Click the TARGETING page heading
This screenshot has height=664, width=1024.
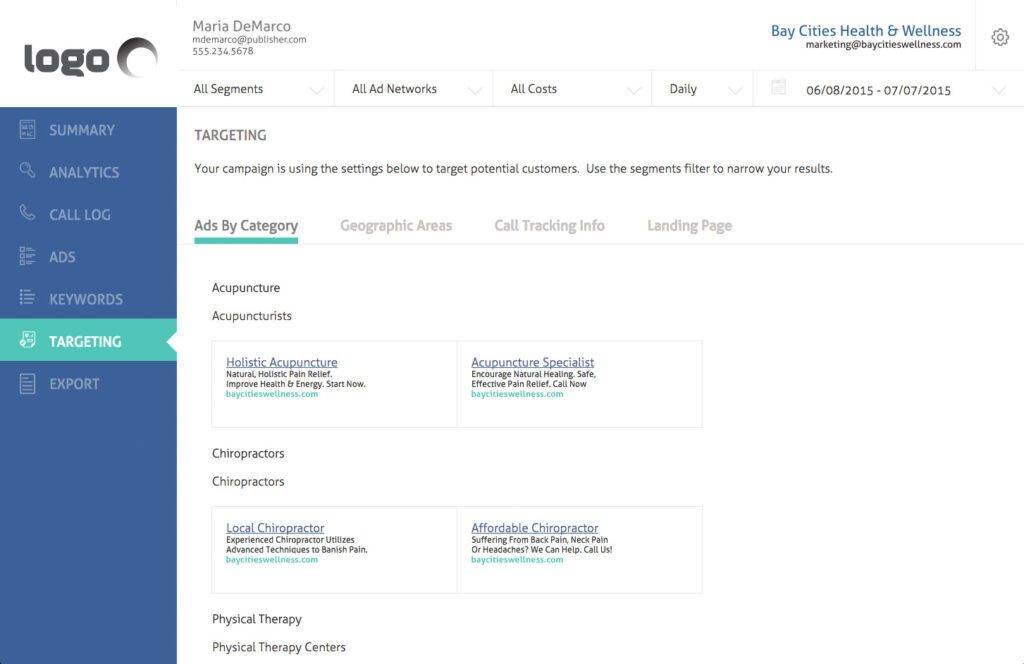click(230, 135)
